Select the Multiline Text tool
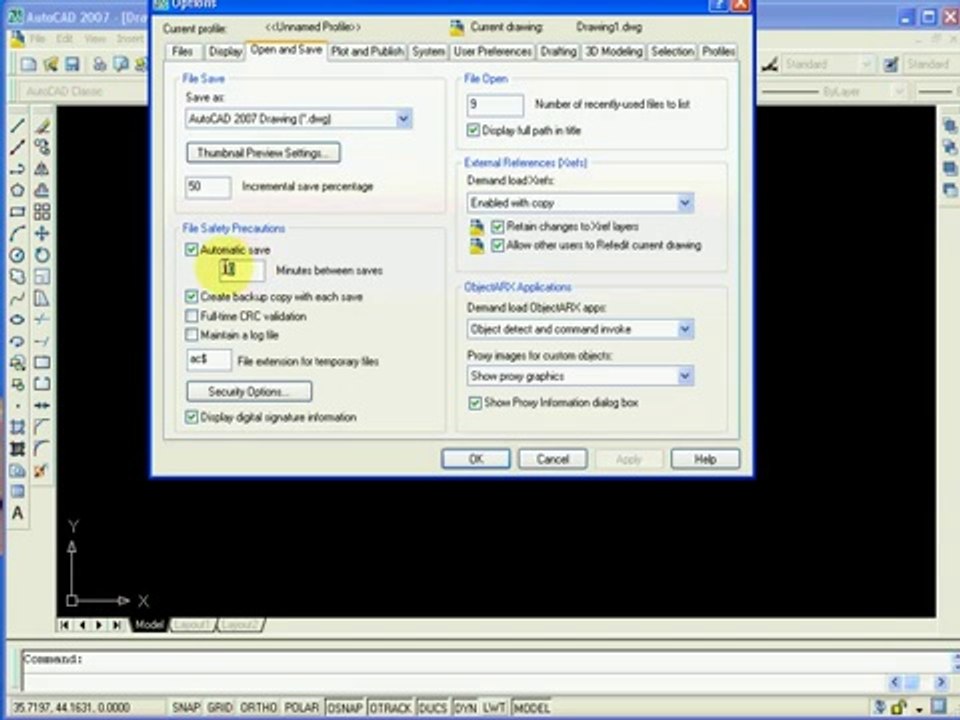 17,513
